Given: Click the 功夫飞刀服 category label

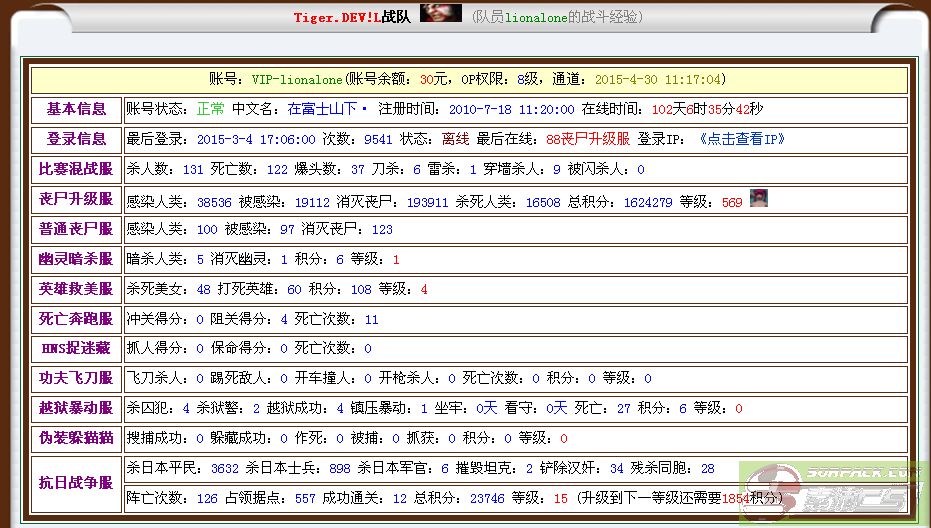Looking at the screenshot, I should [x=76, y=379].
